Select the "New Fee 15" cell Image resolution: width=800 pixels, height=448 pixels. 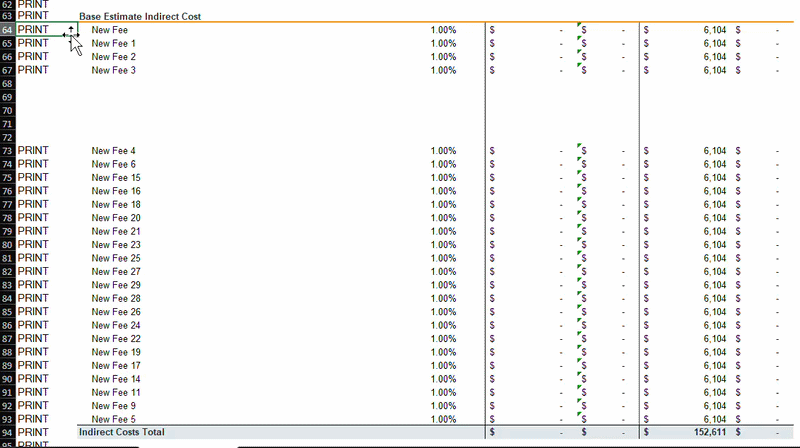[116, 178]
